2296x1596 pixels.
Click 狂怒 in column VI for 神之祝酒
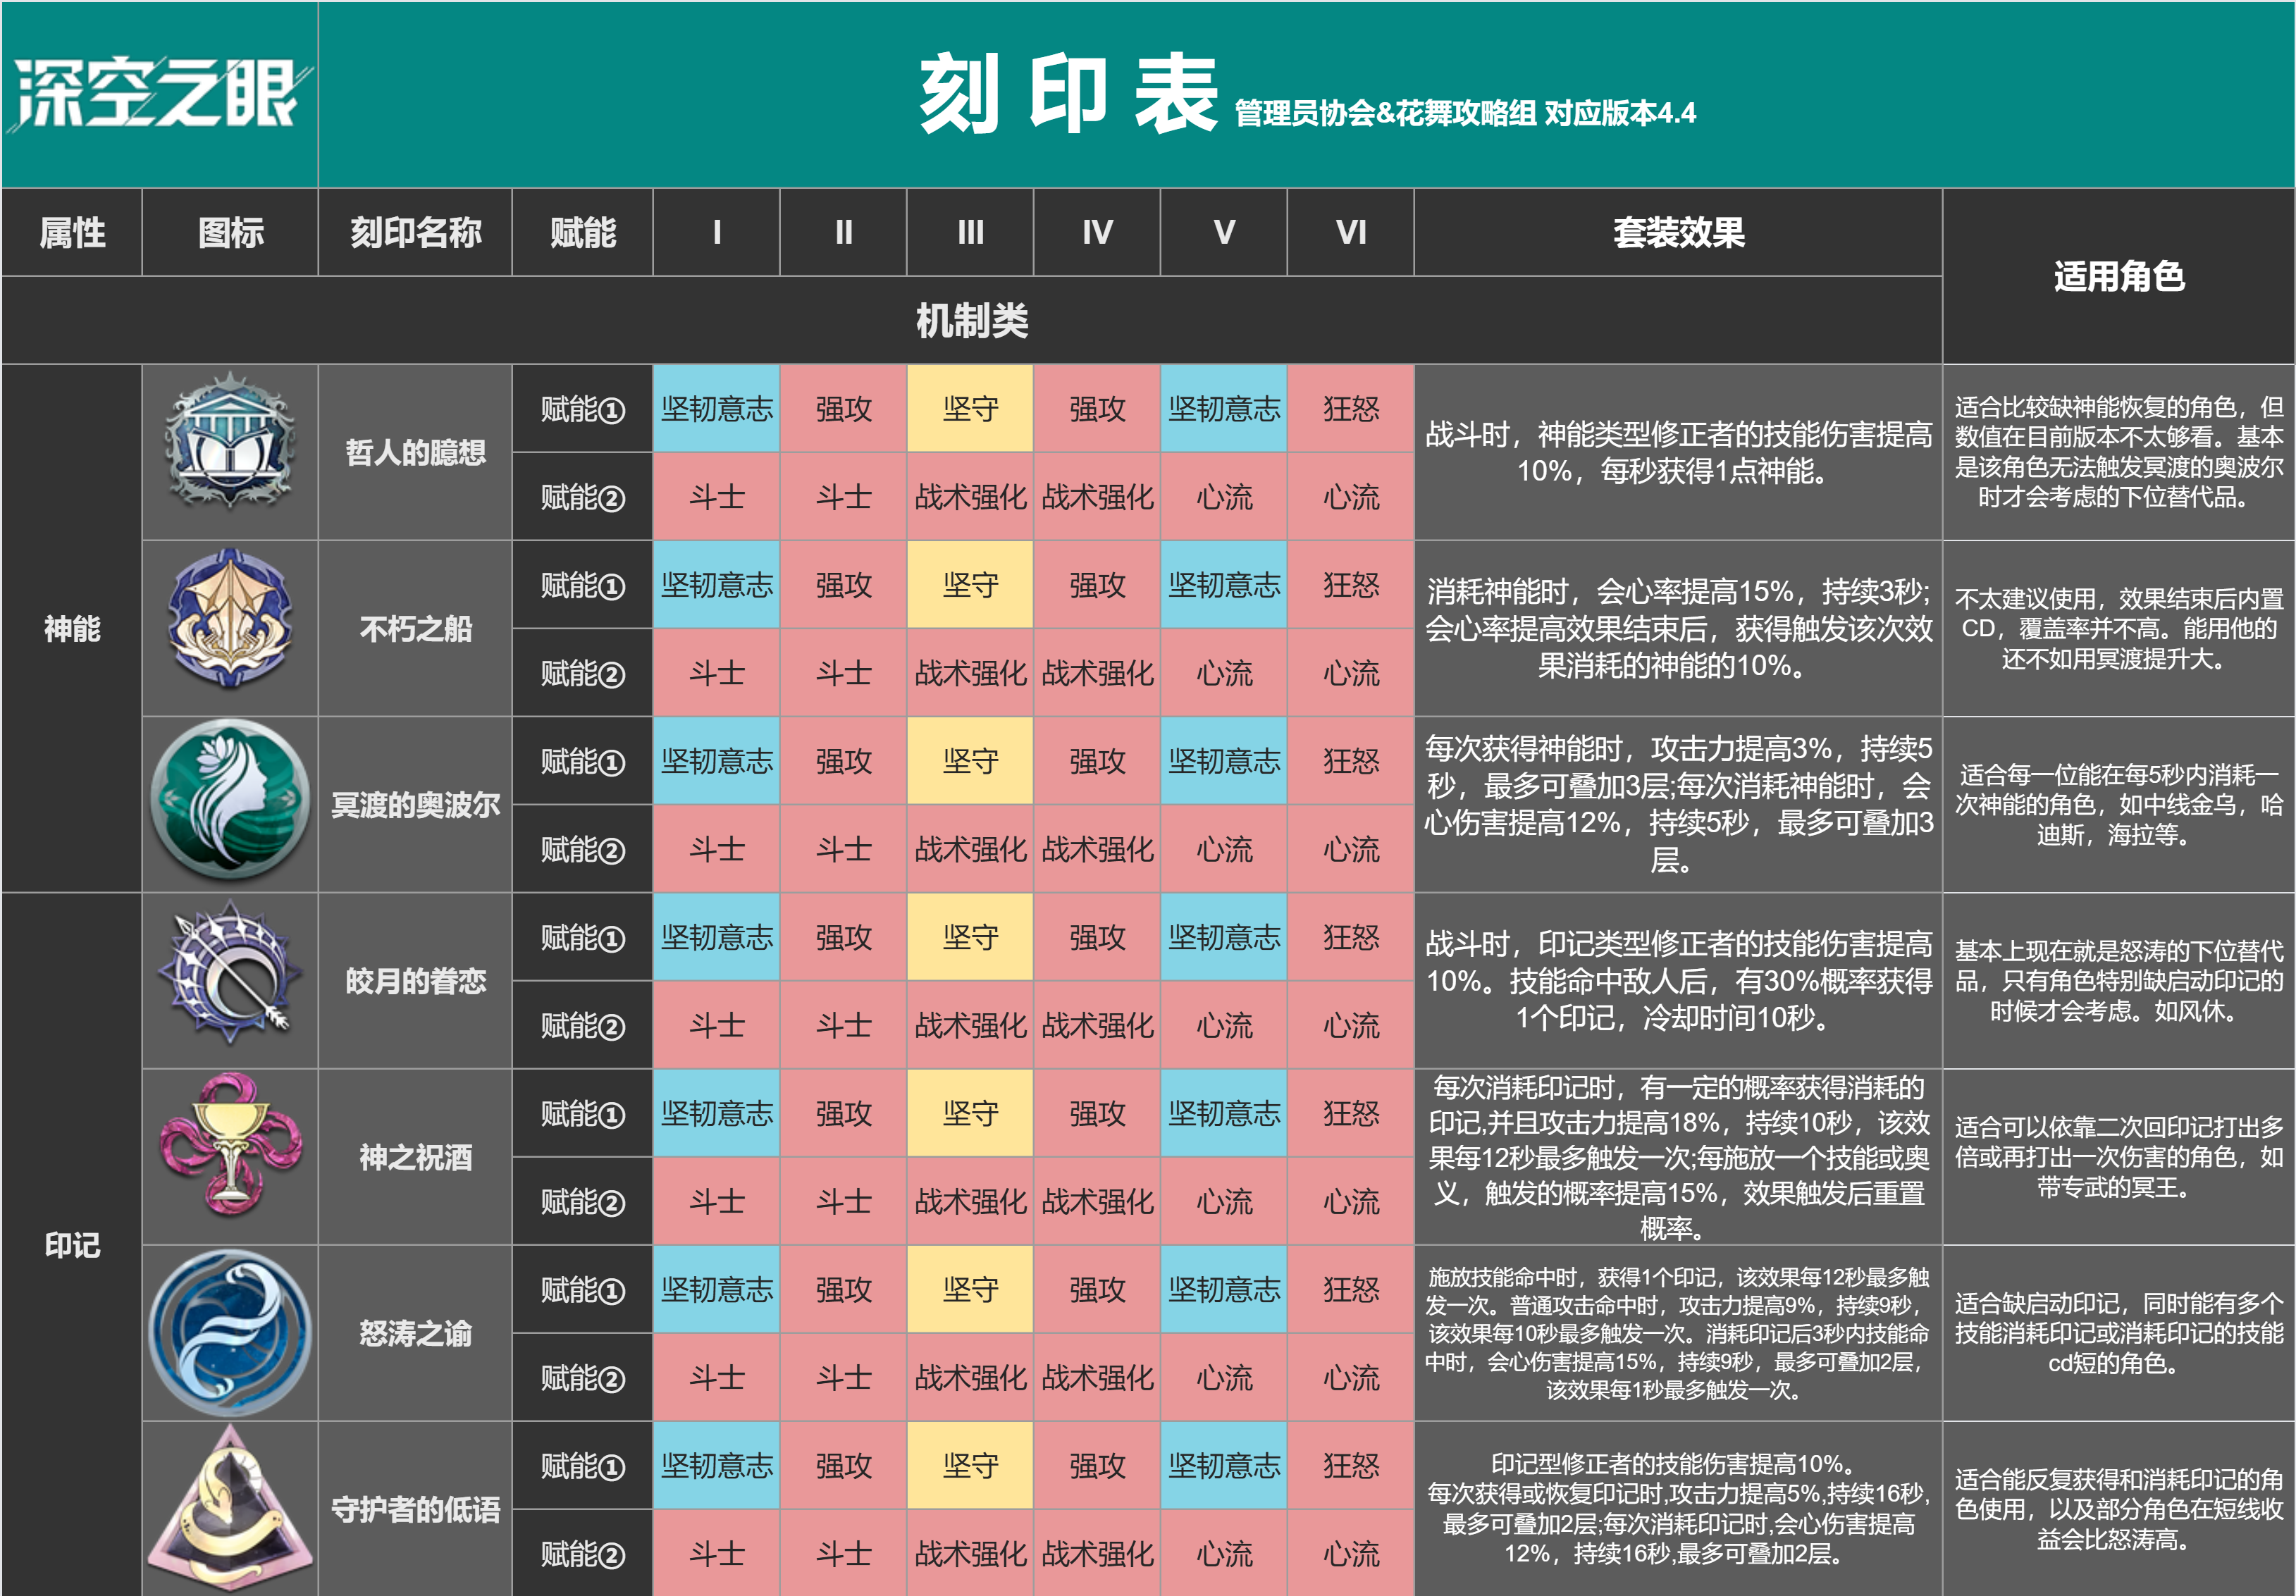(1351, 1113)
